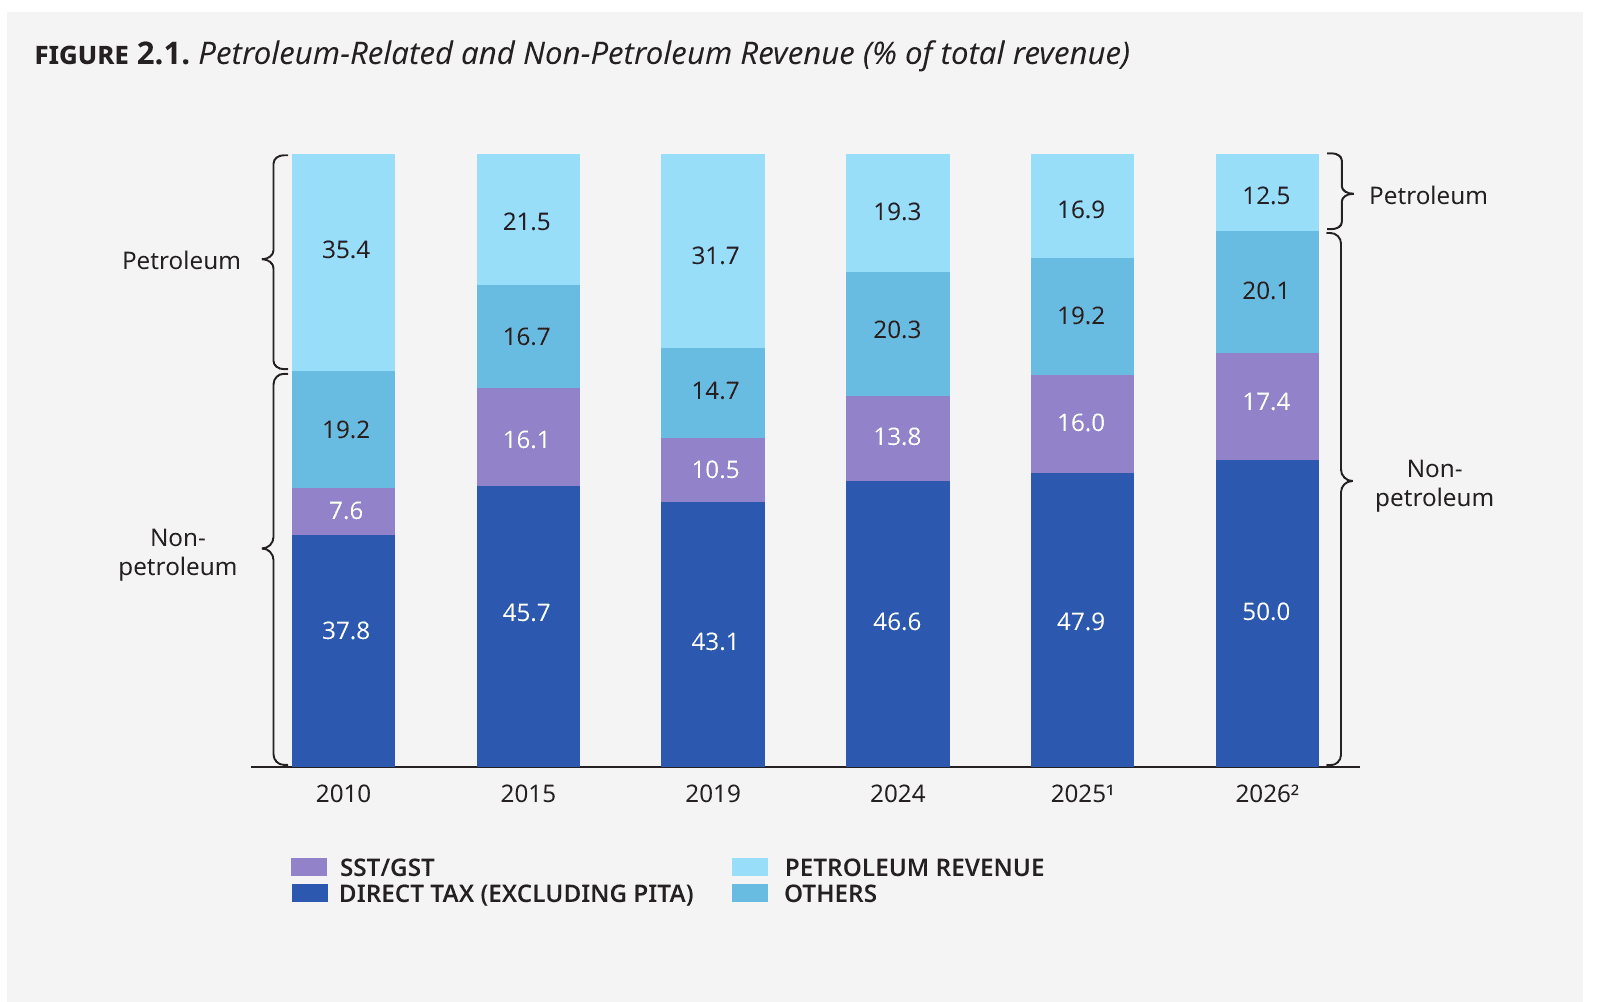Image resolution: width=1600 pixels, height=1002 pixels.
Task: Select the 50.0 value in the 2026 bar
Action: pos(1266,612)
